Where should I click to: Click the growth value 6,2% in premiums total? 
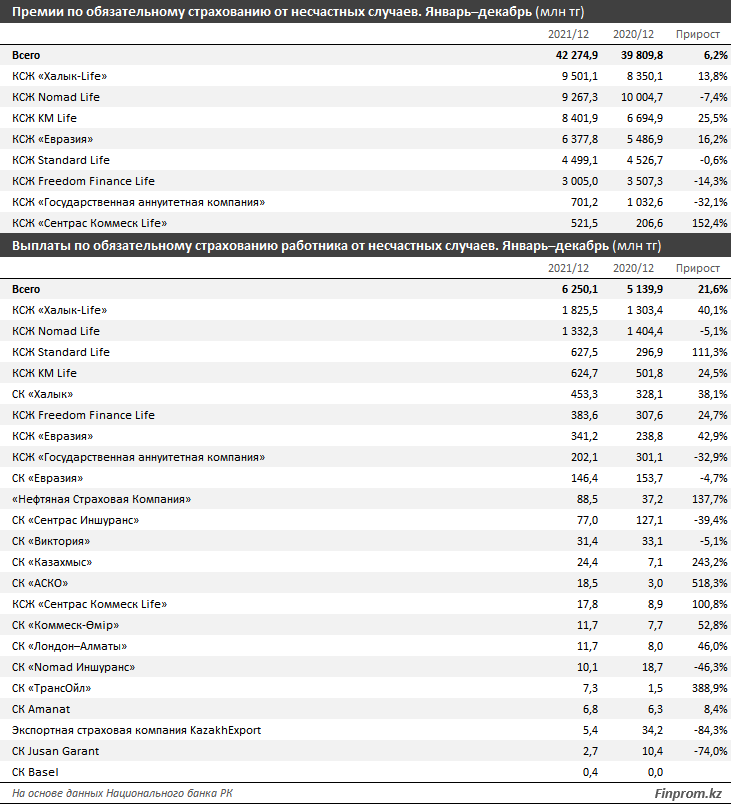(x=715, y=55)
